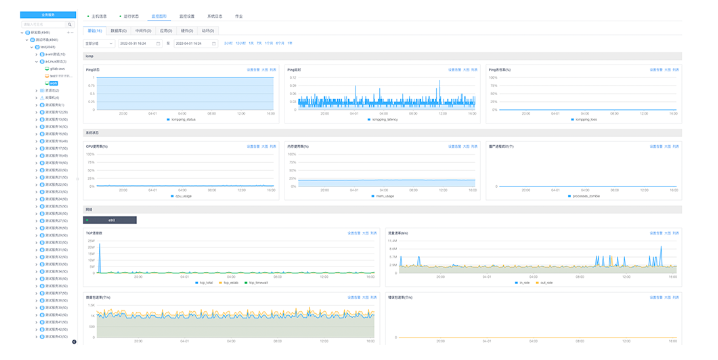Select 测试服务15 tree row
Screen dimensions: 718x360
[56, 134]
